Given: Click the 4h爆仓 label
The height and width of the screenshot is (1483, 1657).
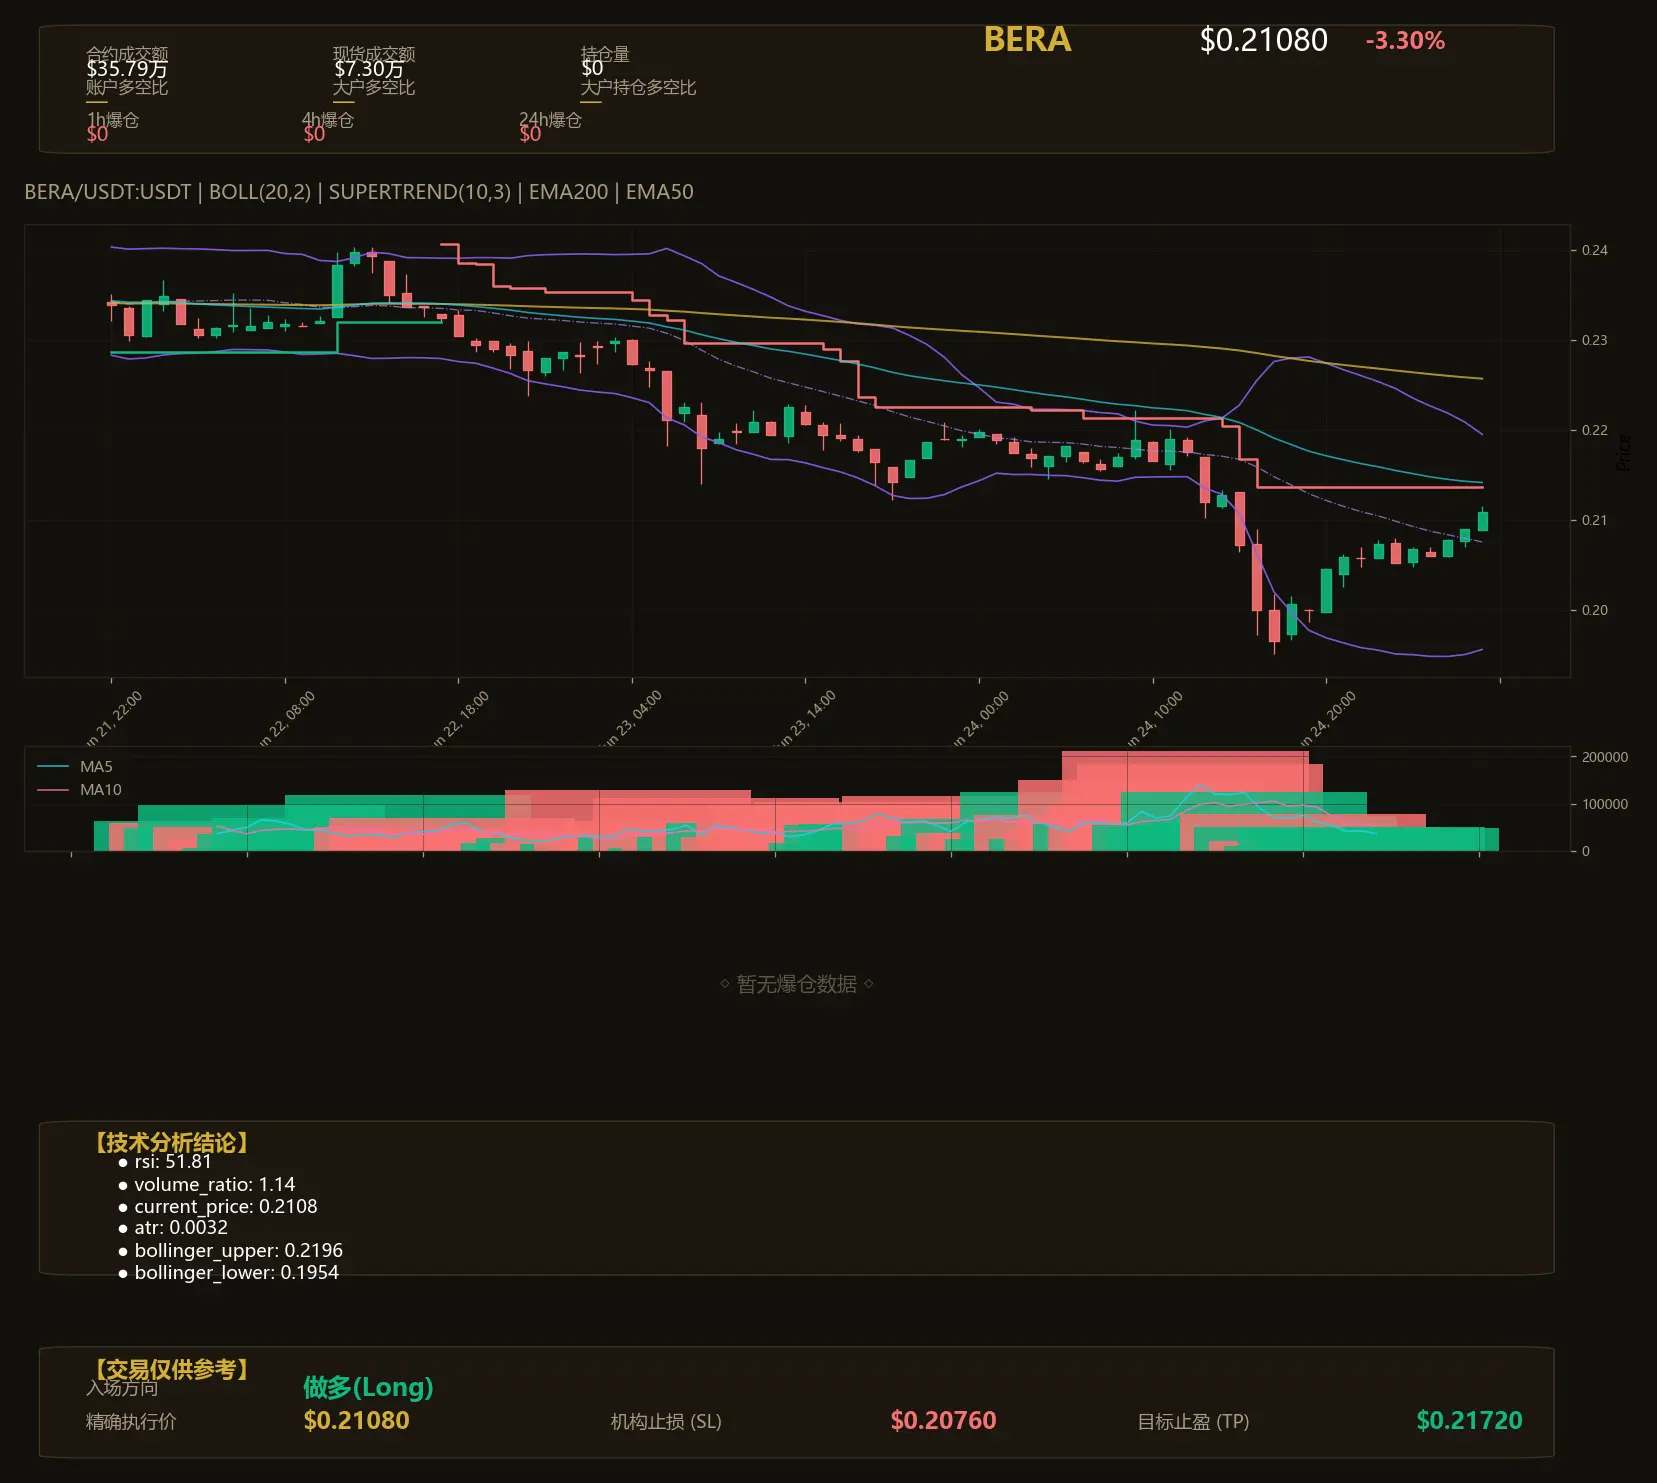Looking at the screenshot, I should pos(328,120).
